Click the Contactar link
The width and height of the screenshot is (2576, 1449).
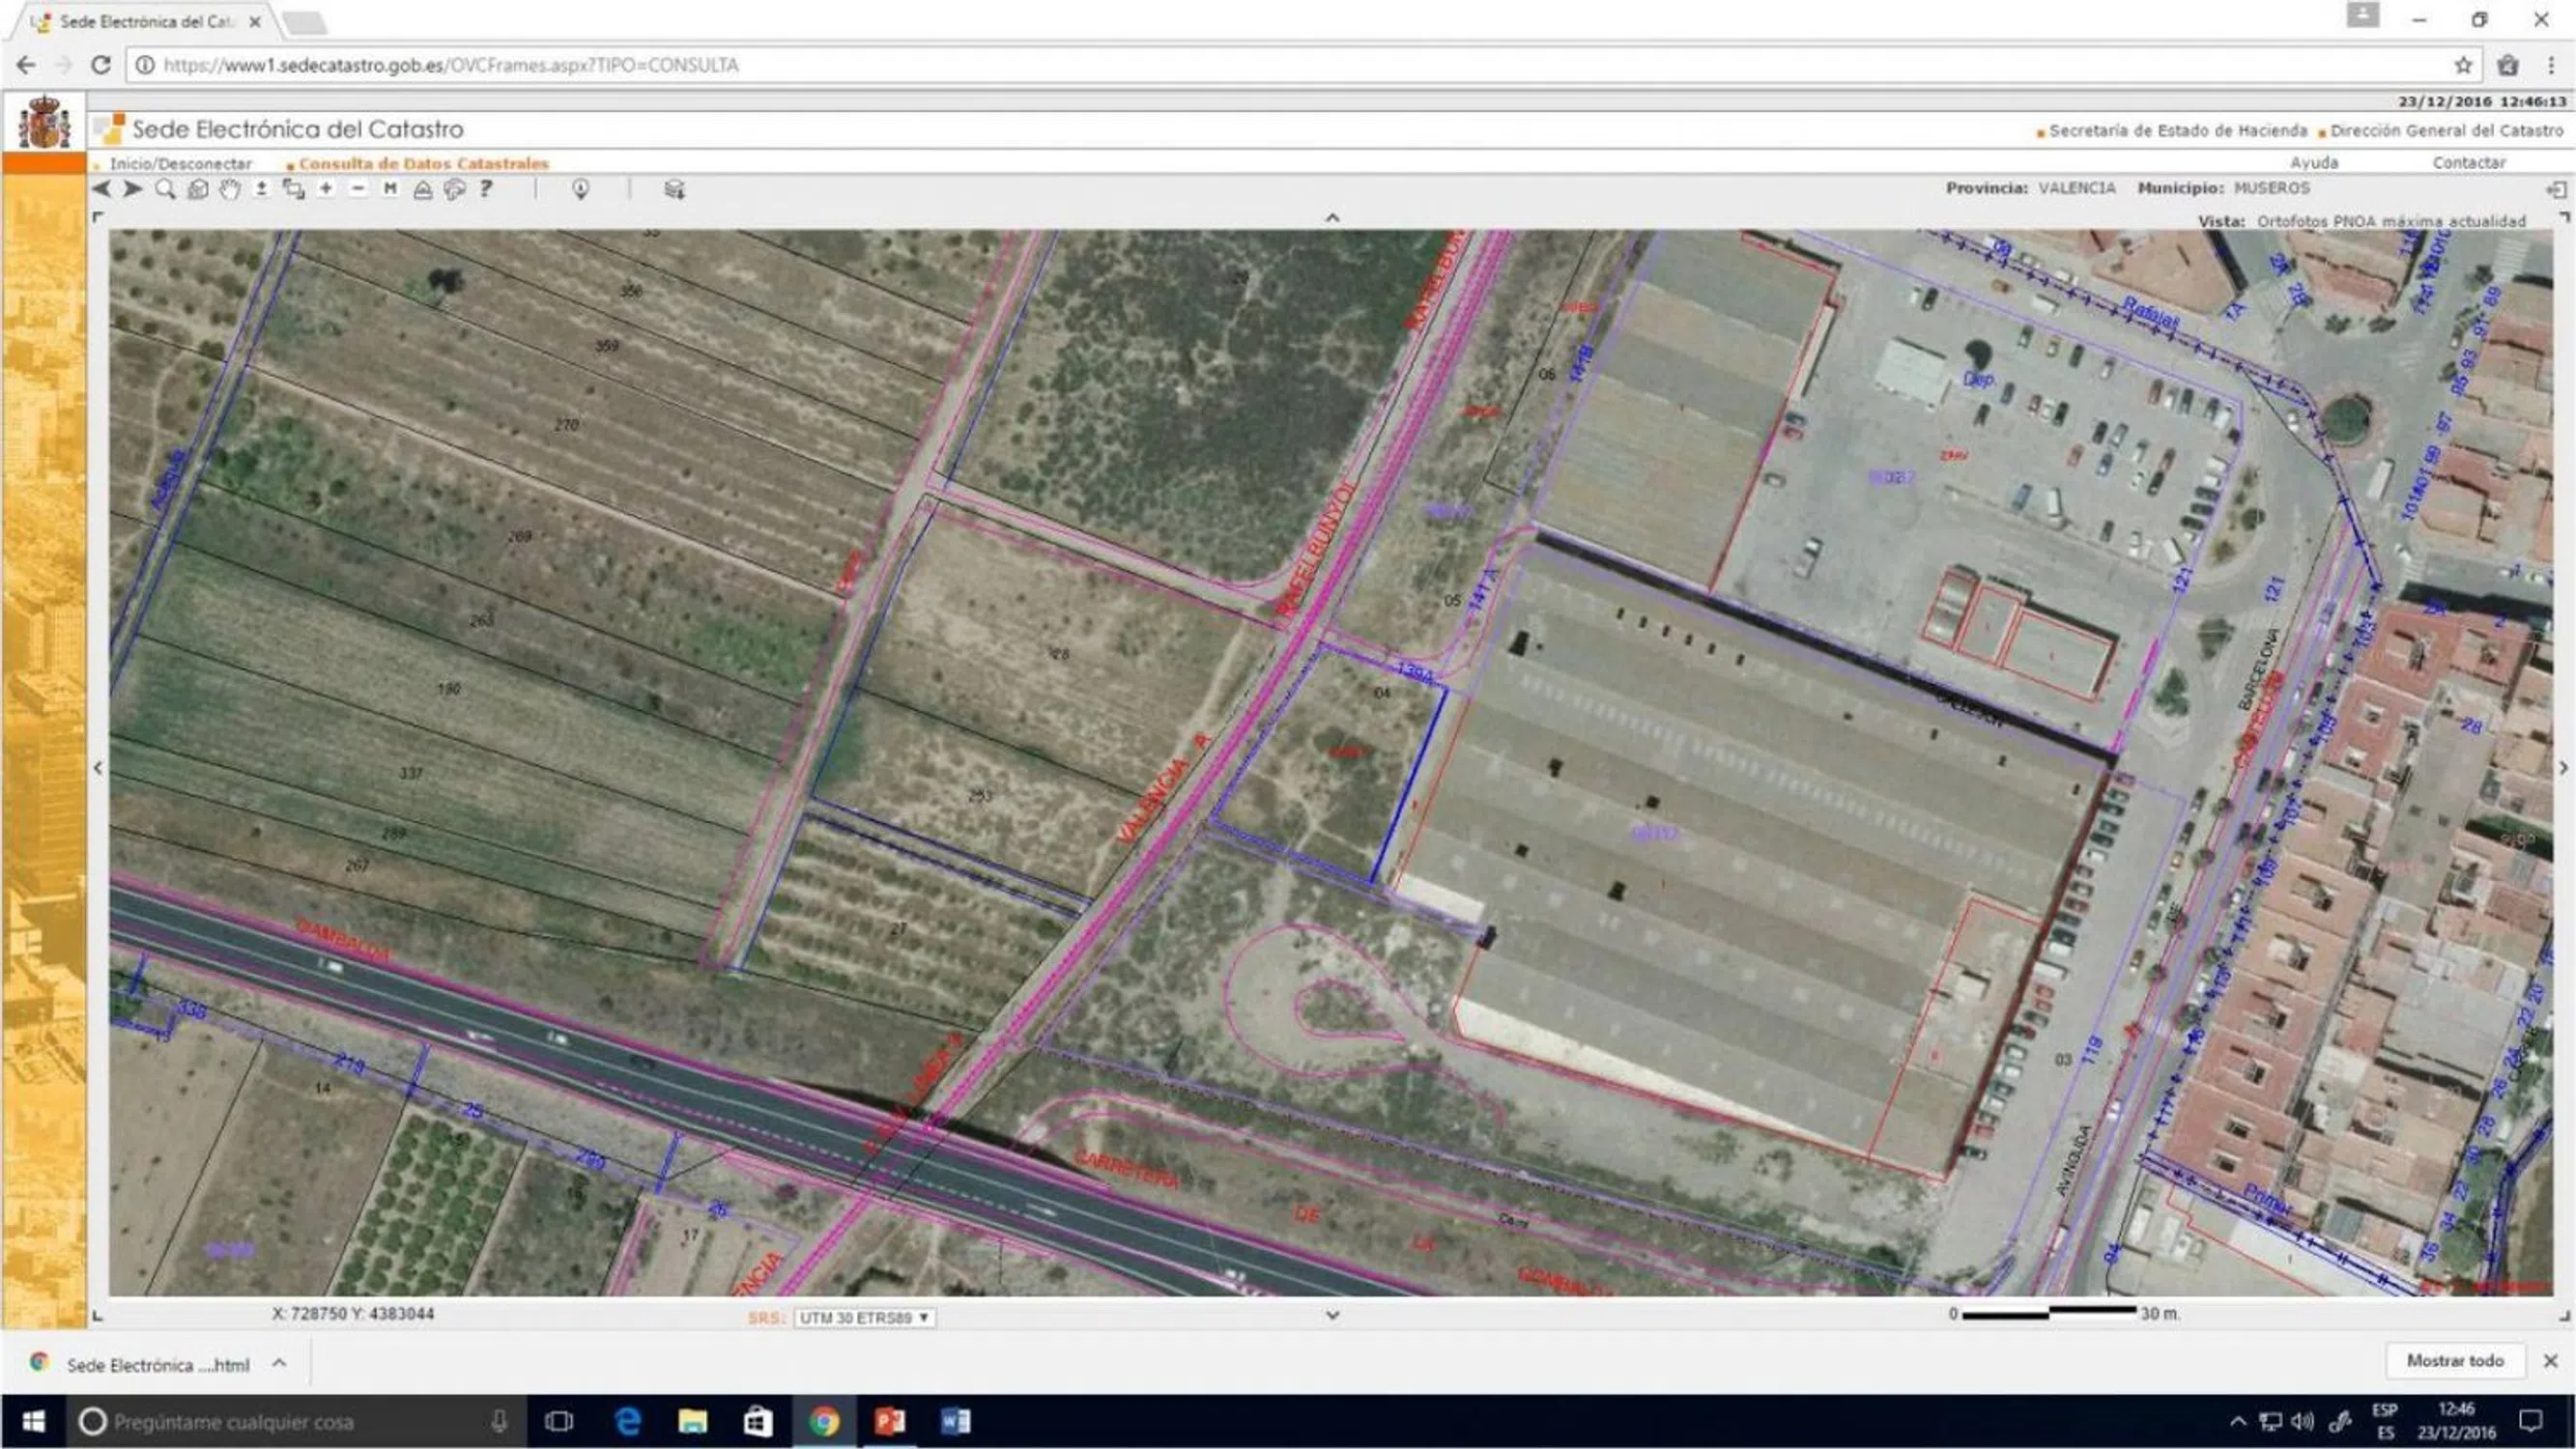coord(2468,162)
